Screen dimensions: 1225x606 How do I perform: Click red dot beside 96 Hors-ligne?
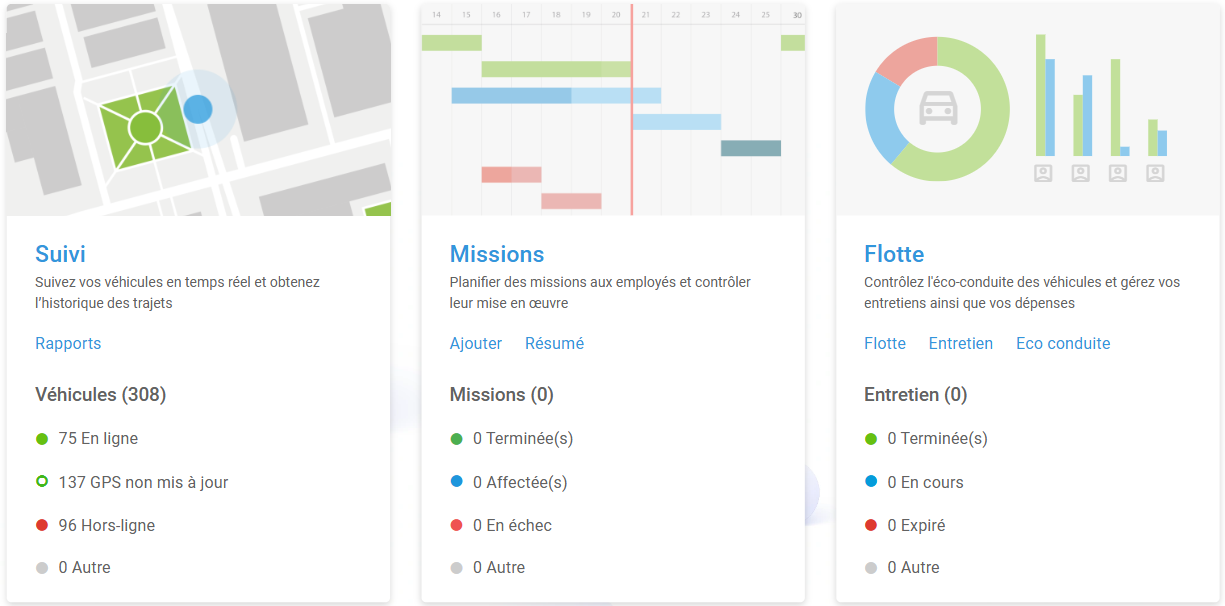pyautogui.click(x=42, y=525)
